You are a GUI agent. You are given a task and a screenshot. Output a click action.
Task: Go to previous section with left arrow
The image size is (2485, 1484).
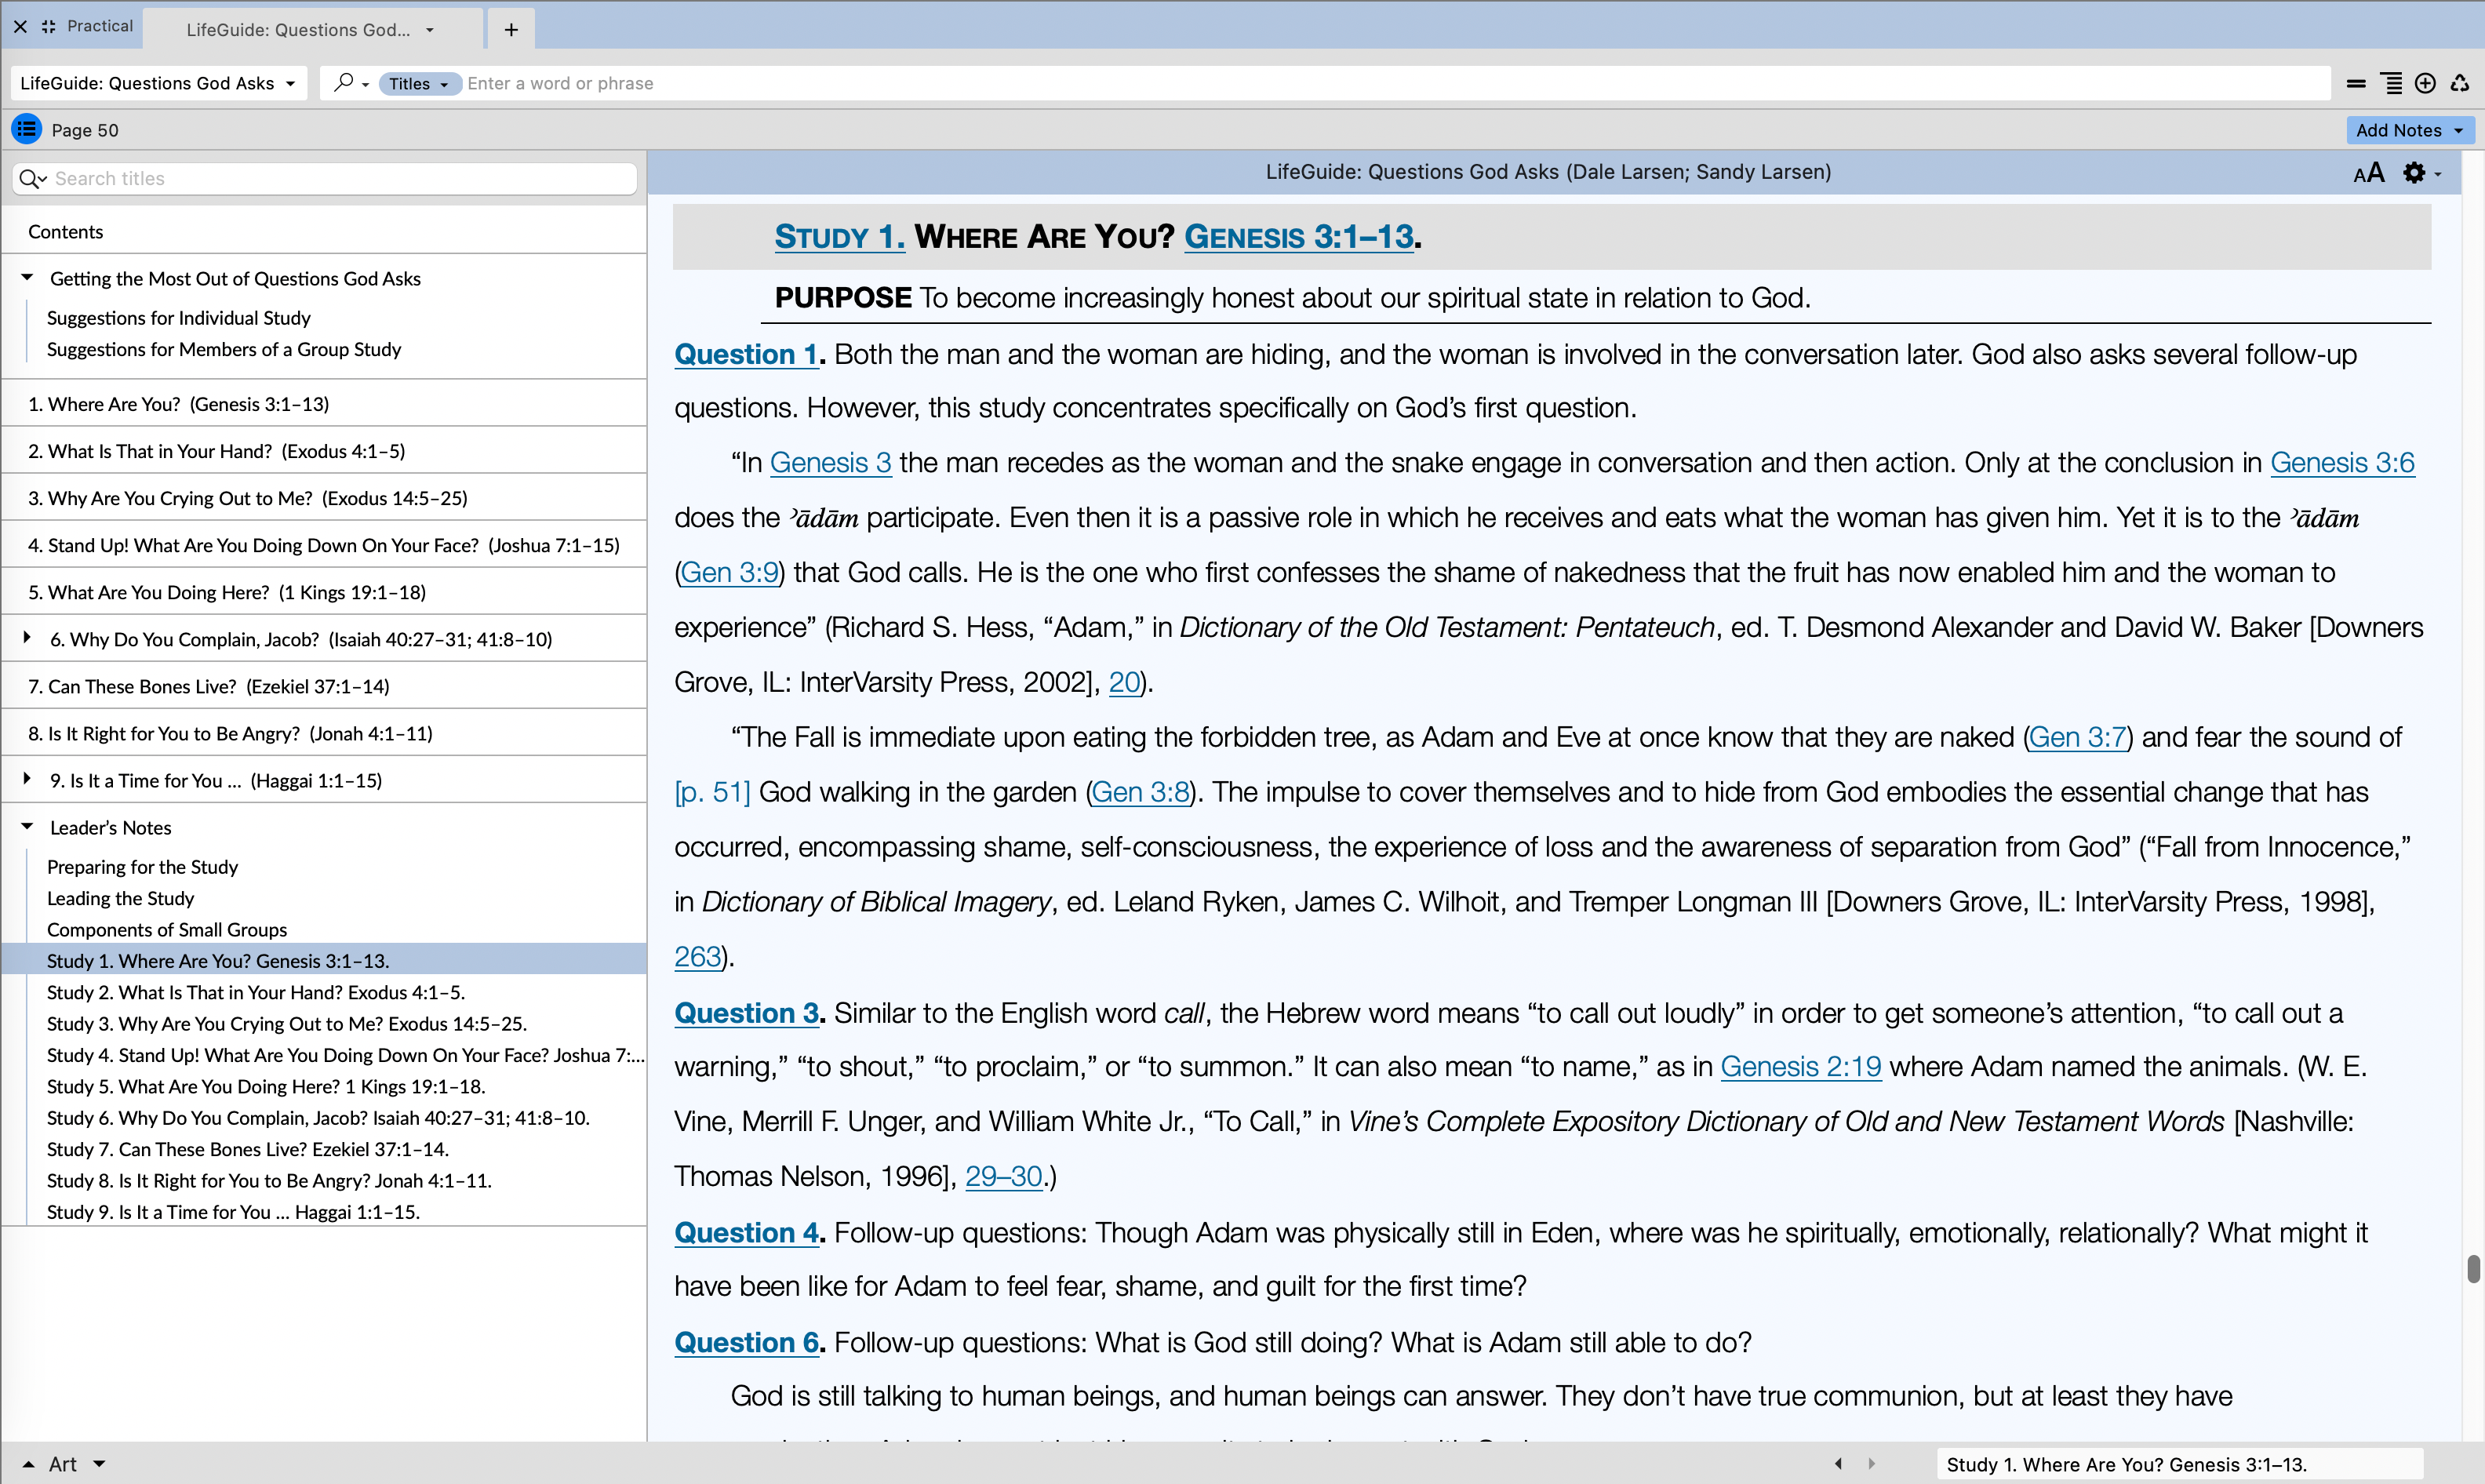pyautogui.click(x=1838, y=1464)
